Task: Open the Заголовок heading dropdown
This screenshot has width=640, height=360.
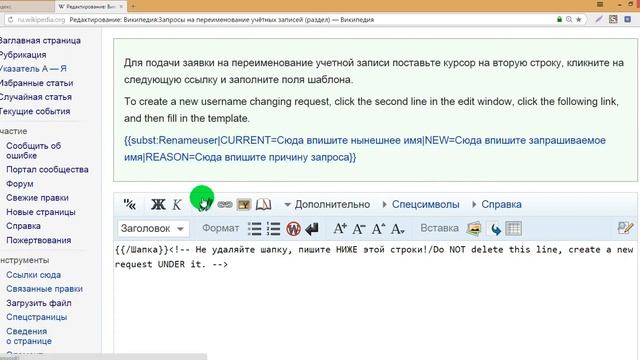Action: tap(153, 229)
